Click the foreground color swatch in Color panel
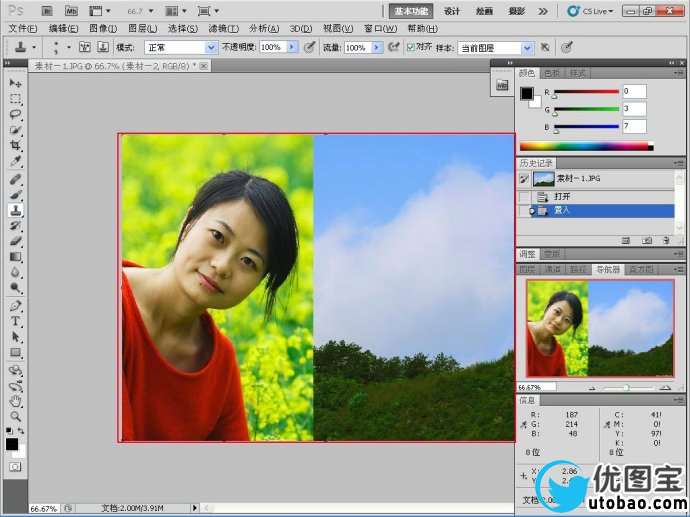 pos(527,93)
